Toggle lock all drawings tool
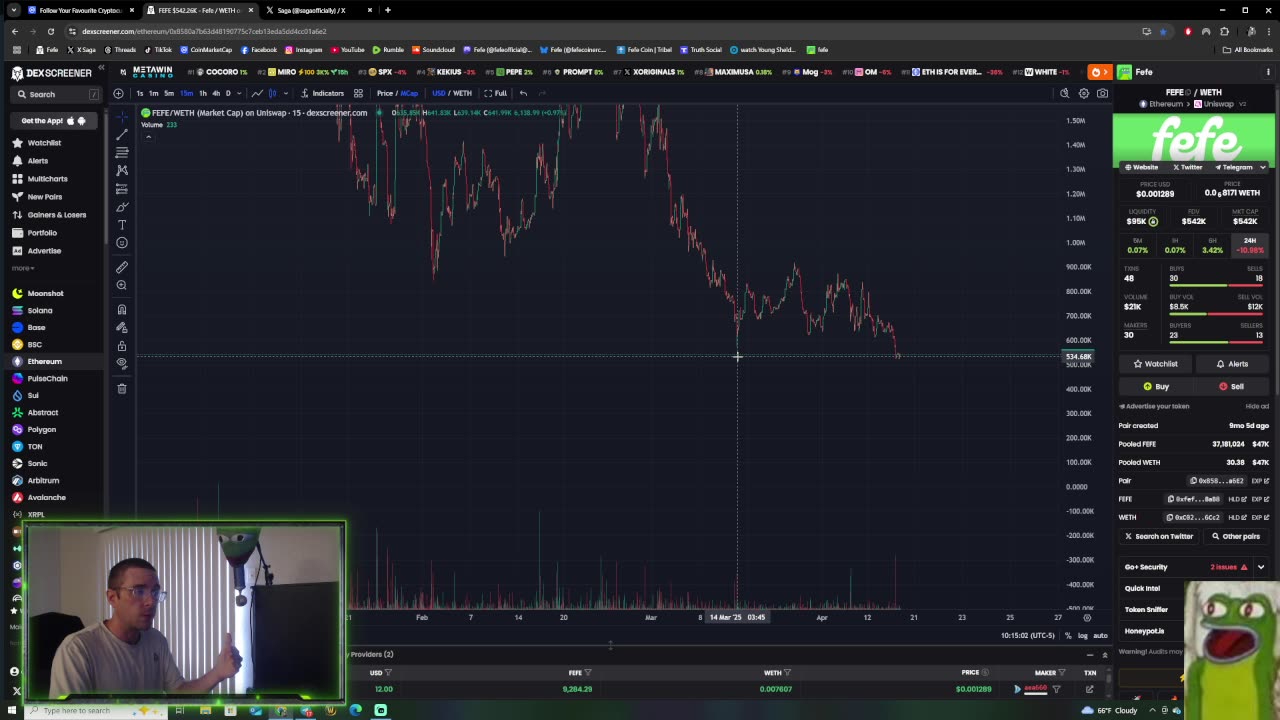Screen dimensions: 1280x720 [122, 345]
